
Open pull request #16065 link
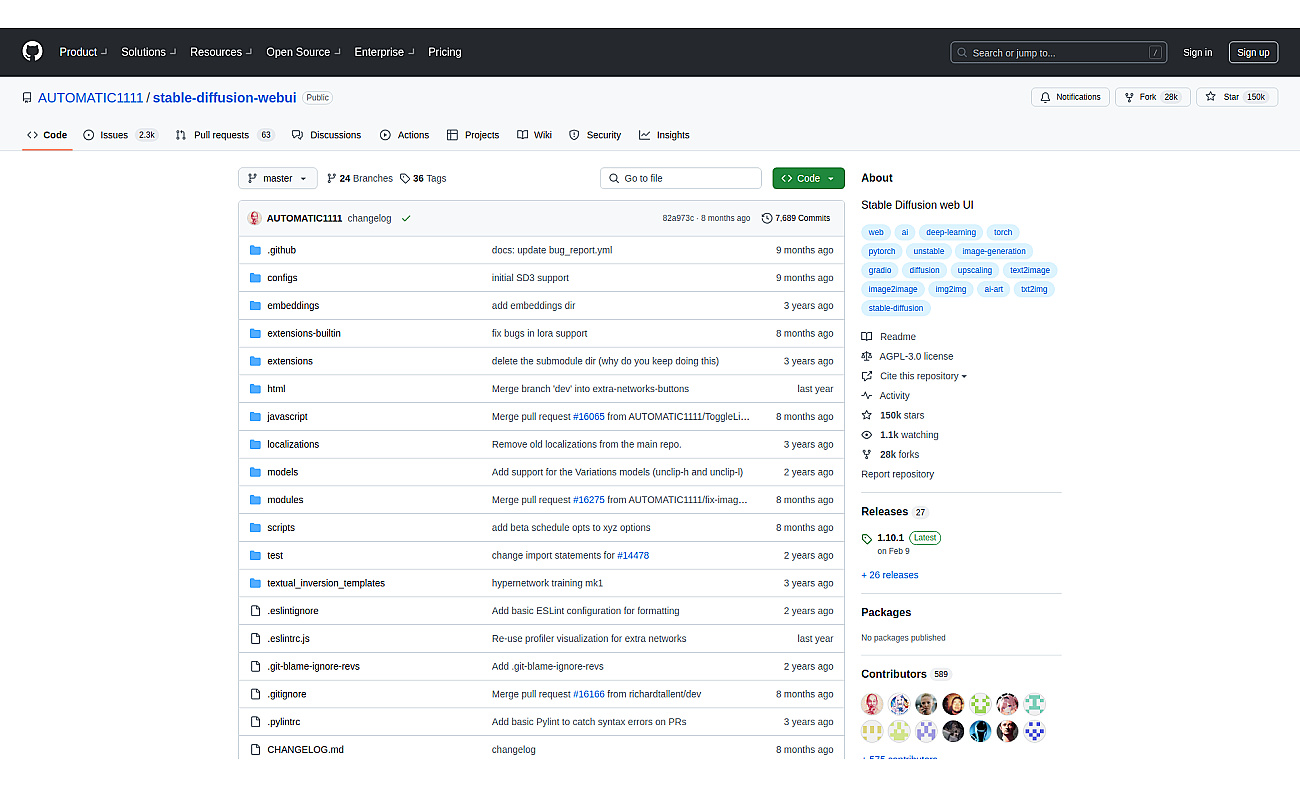point(588,417)
